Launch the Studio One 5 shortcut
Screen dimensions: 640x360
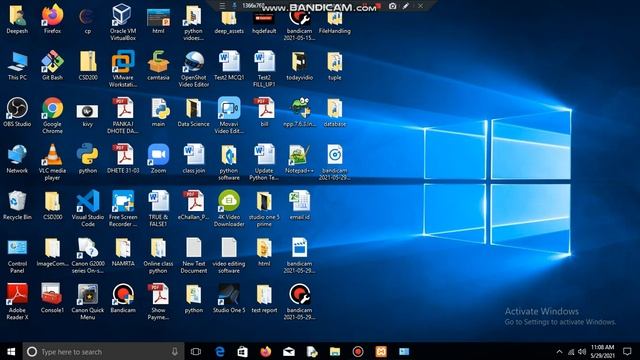tap(229, 298)
